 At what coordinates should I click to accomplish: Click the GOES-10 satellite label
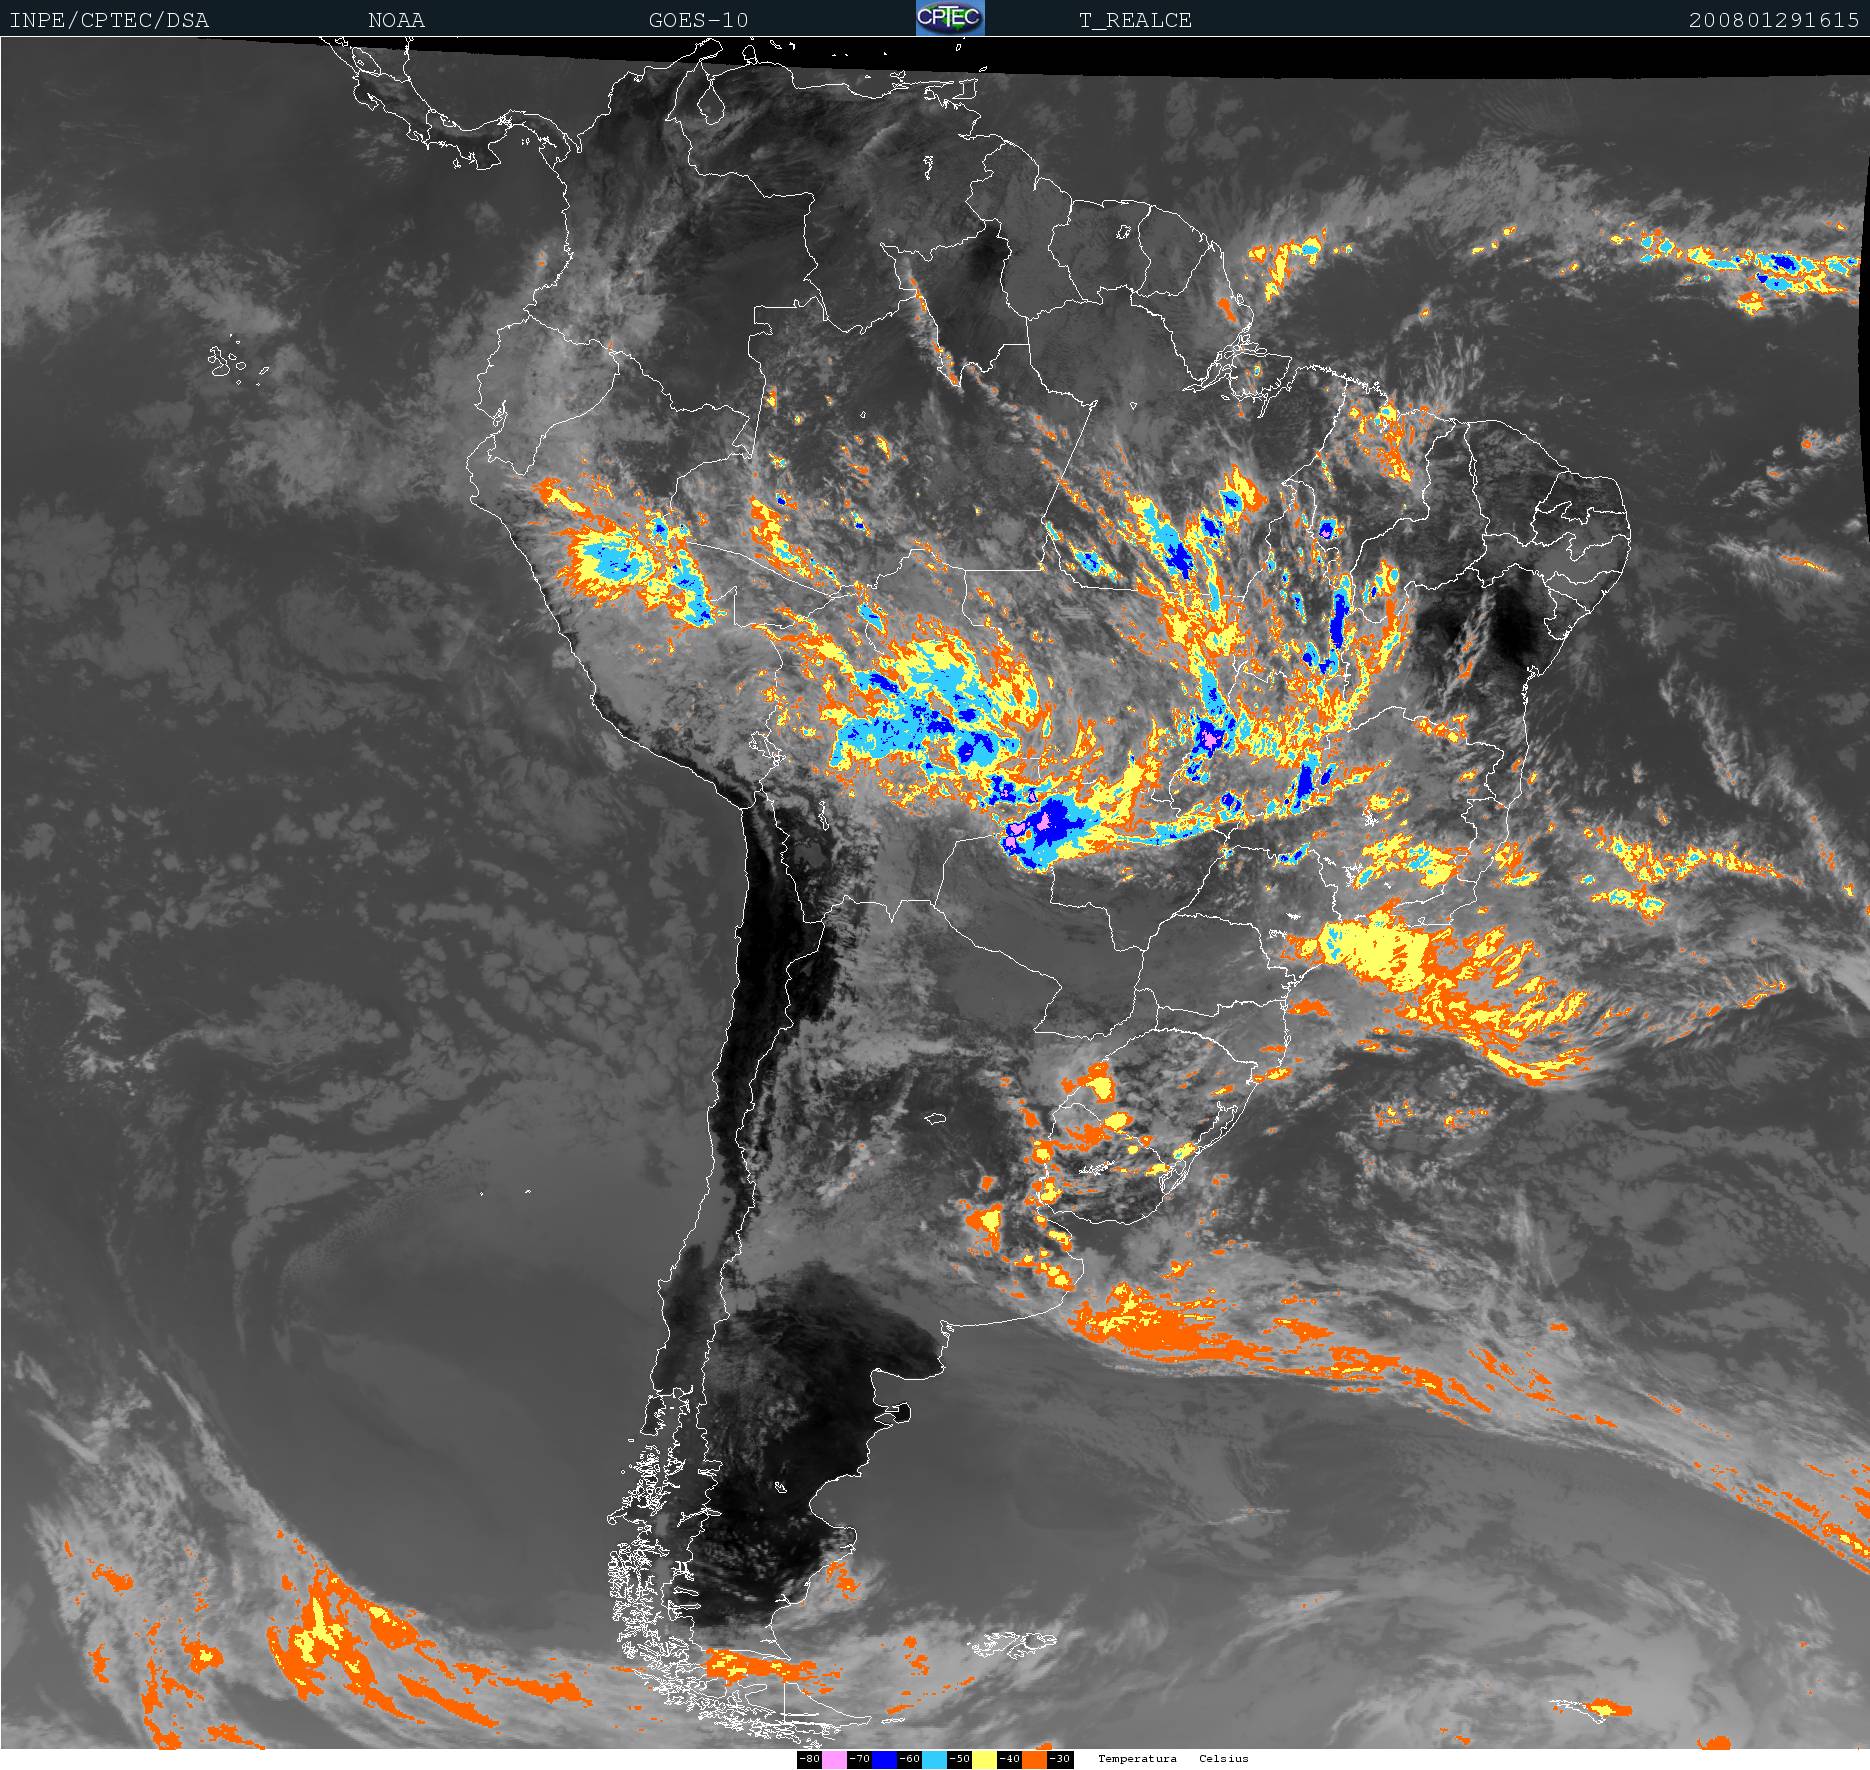pos(698,20)
